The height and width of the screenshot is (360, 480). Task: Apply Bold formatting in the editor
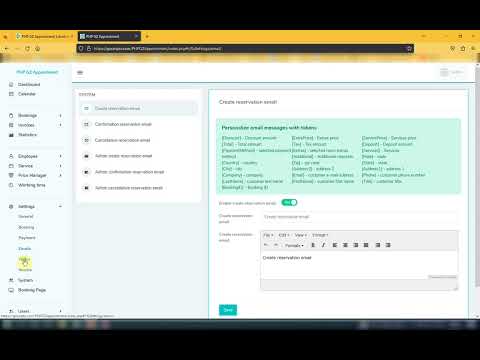(313, 245)
